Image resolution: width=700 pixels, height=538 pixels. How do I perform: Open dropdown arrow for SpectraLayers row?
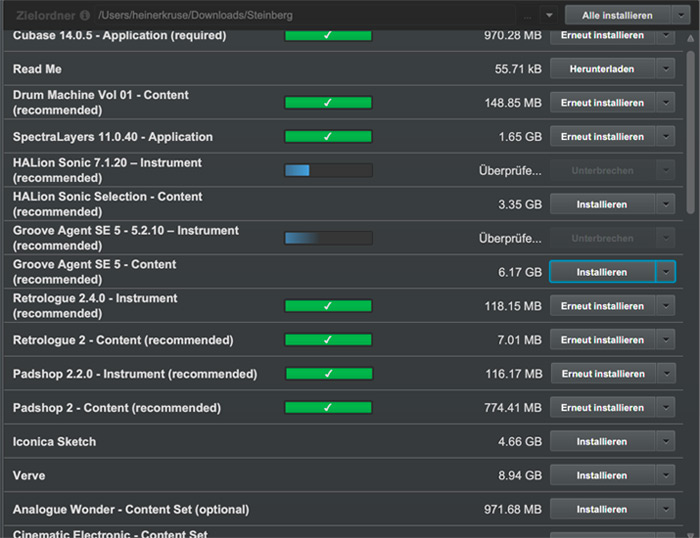click(x=666, y=137)
